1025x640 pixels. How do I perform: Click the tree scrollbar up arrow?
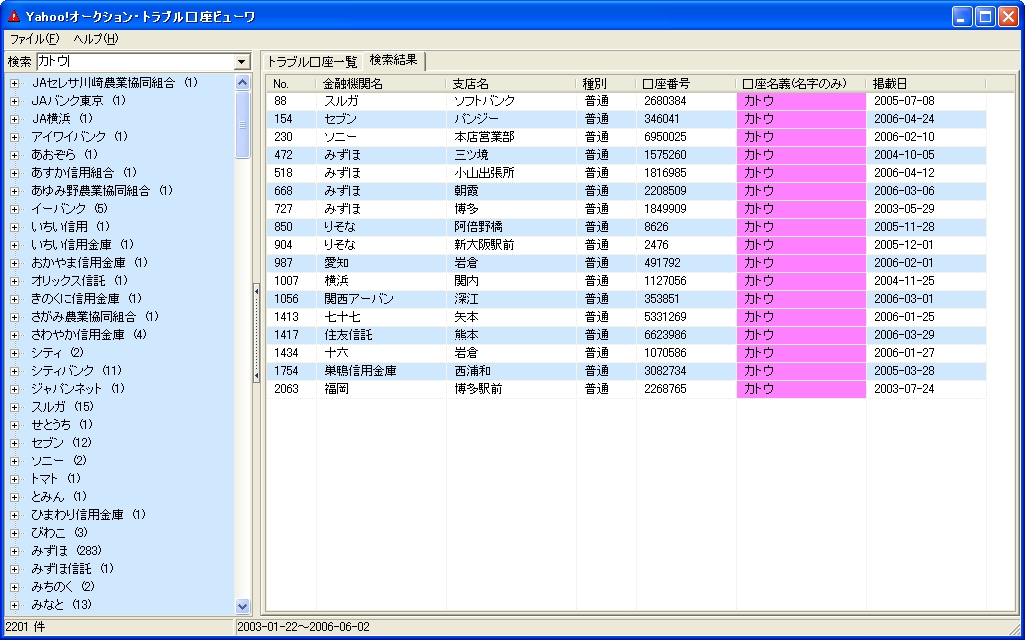click(243, 82)
